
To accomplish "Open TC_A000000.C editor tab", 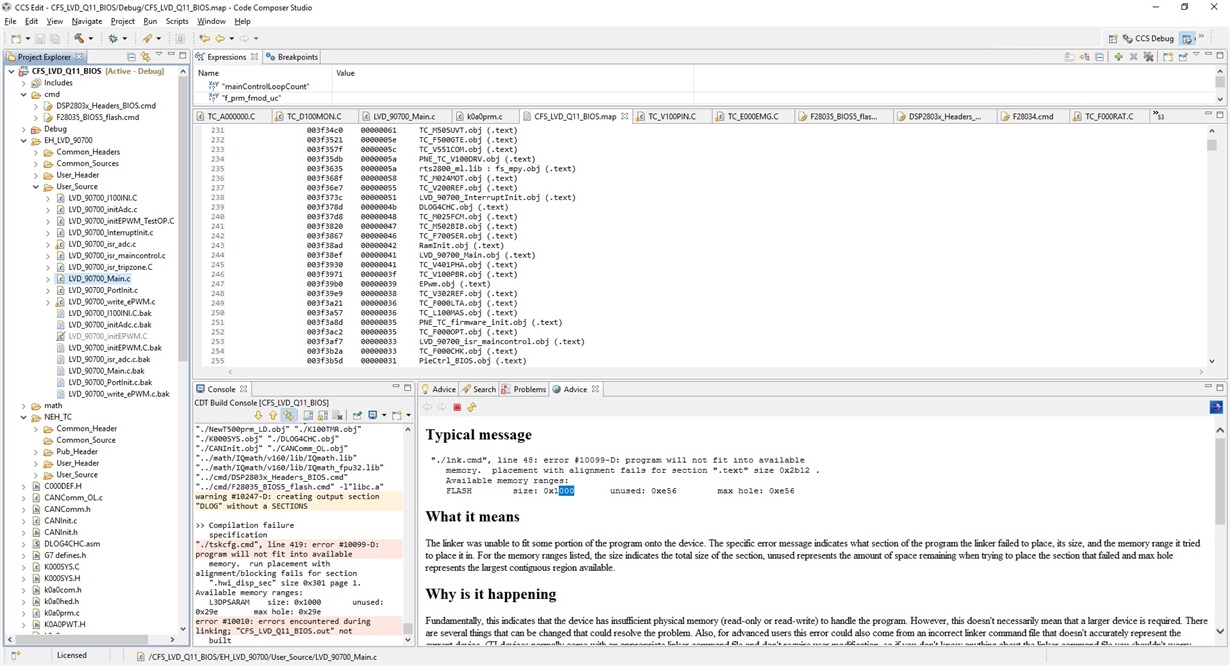I will click(231, 116).
